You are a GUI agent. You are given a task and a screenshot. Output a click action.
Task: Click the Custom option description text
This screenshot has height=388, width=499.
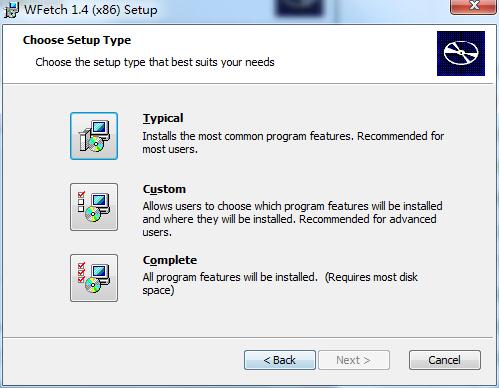click(x=292, y=219)
